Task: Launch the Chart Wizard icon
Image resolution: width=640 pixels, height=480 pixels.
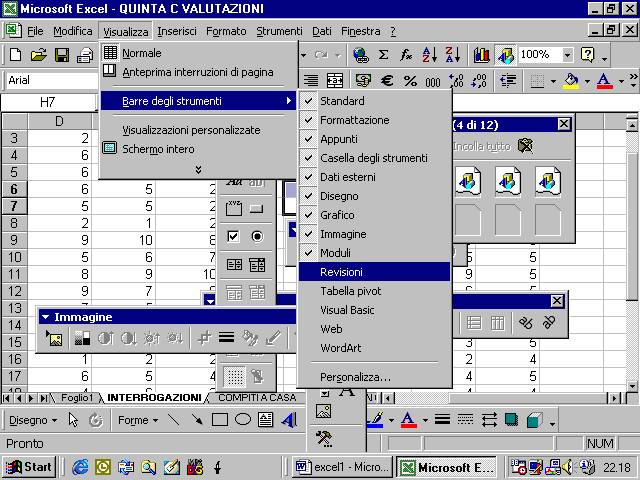Action: (482, 55)
